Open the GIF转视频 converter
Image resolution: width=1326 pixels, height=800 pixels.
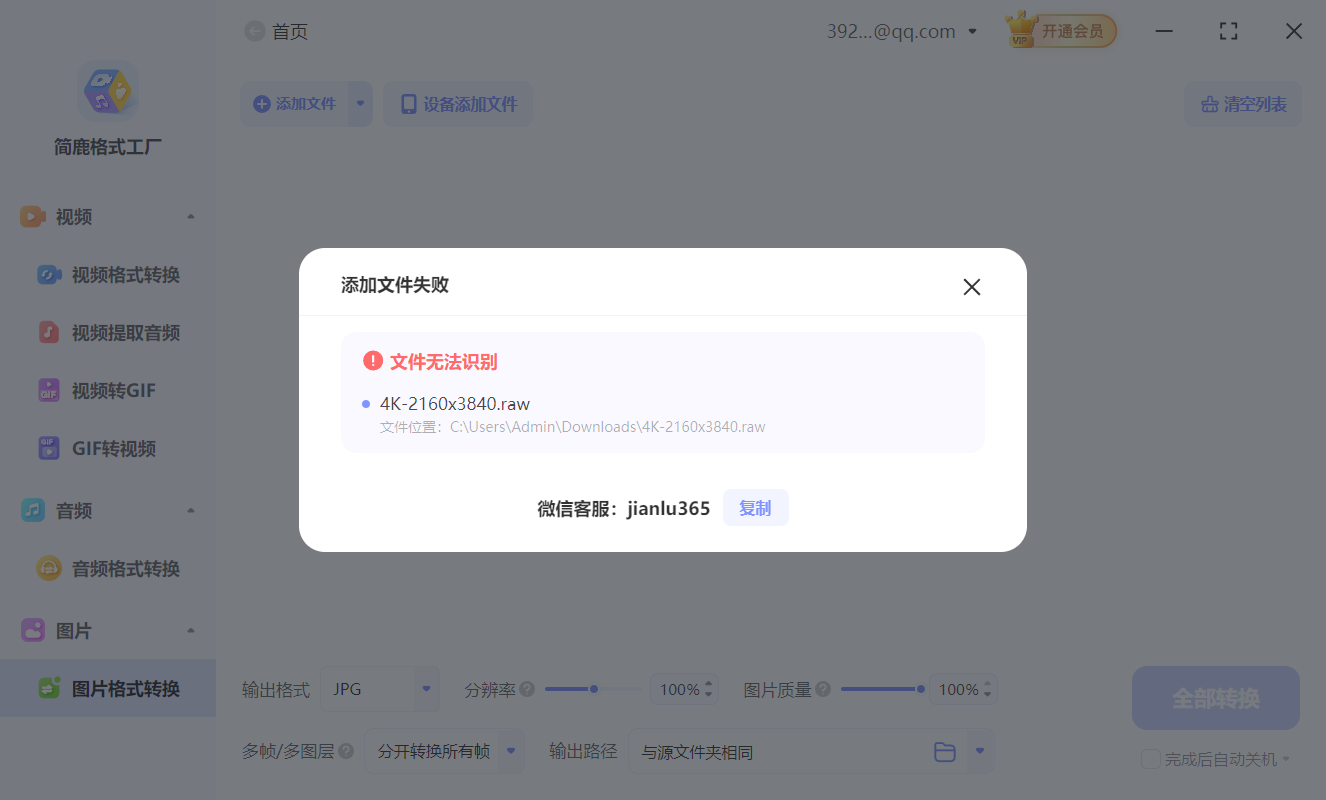[105, 448]
